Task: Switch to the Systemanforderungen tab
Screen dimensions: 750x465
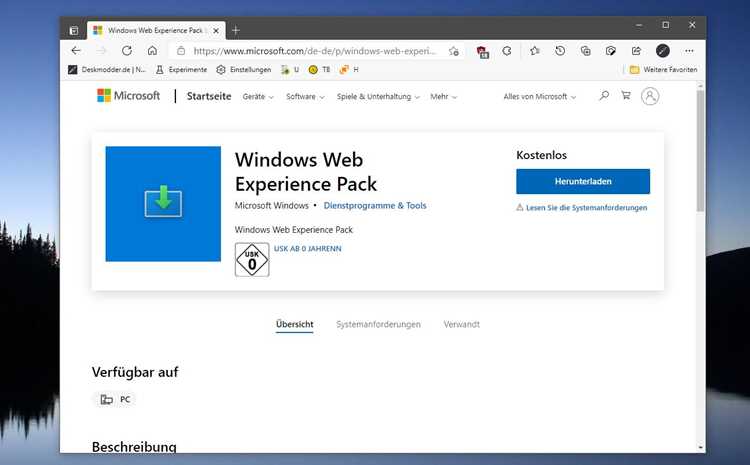Action: 378,324
